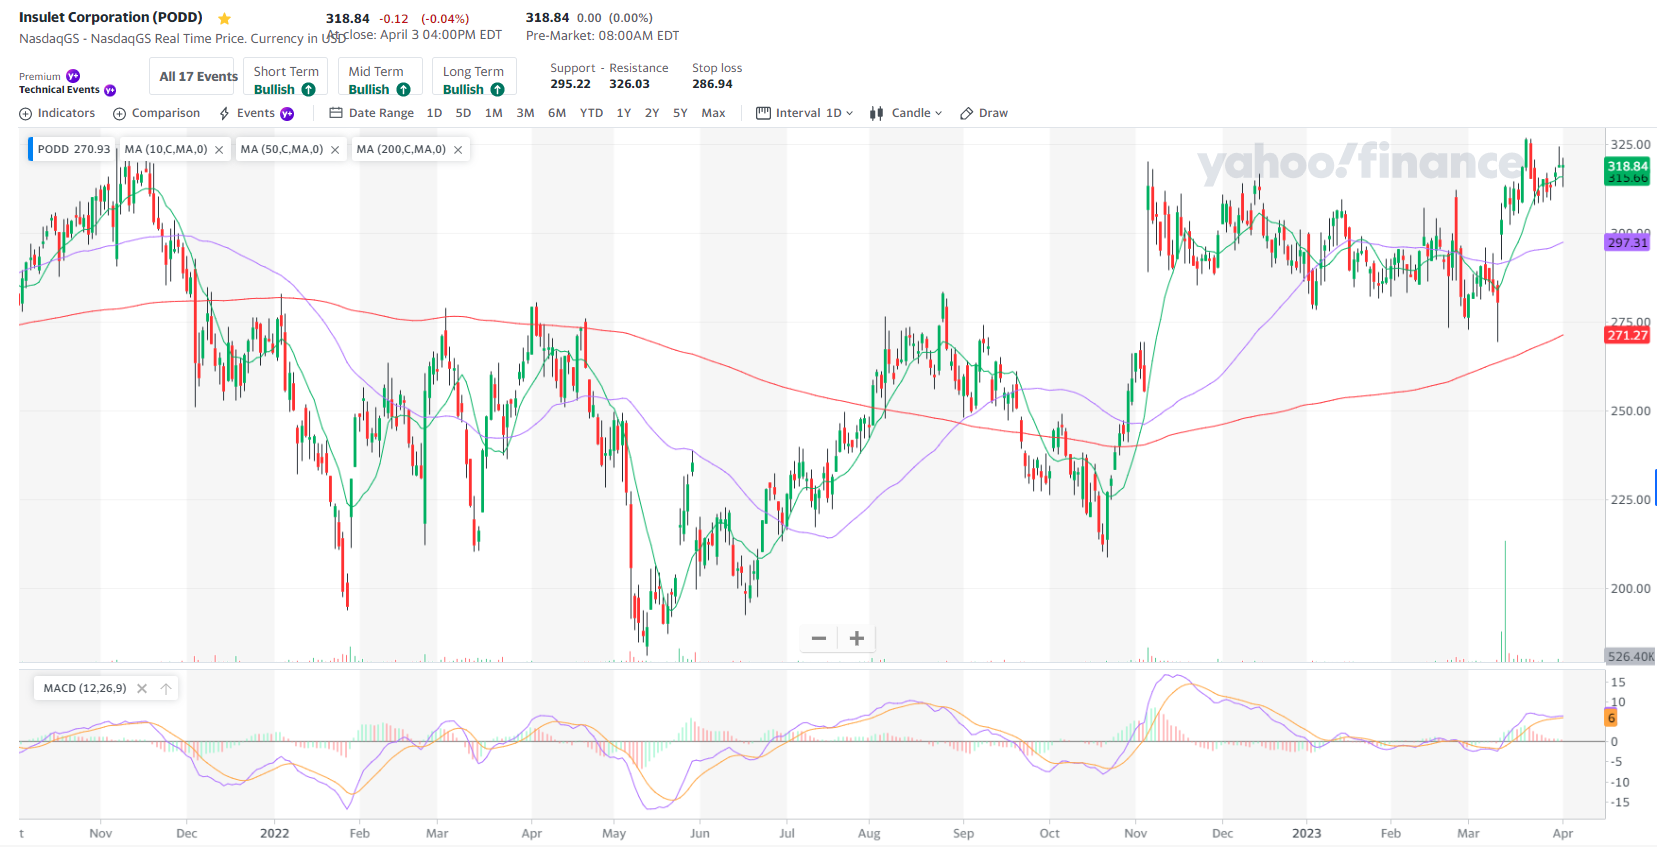Viewport: 1657px width, 847px height.
Task: Open the Mid Term Bullish card
Action: click(x=379, y=77)
